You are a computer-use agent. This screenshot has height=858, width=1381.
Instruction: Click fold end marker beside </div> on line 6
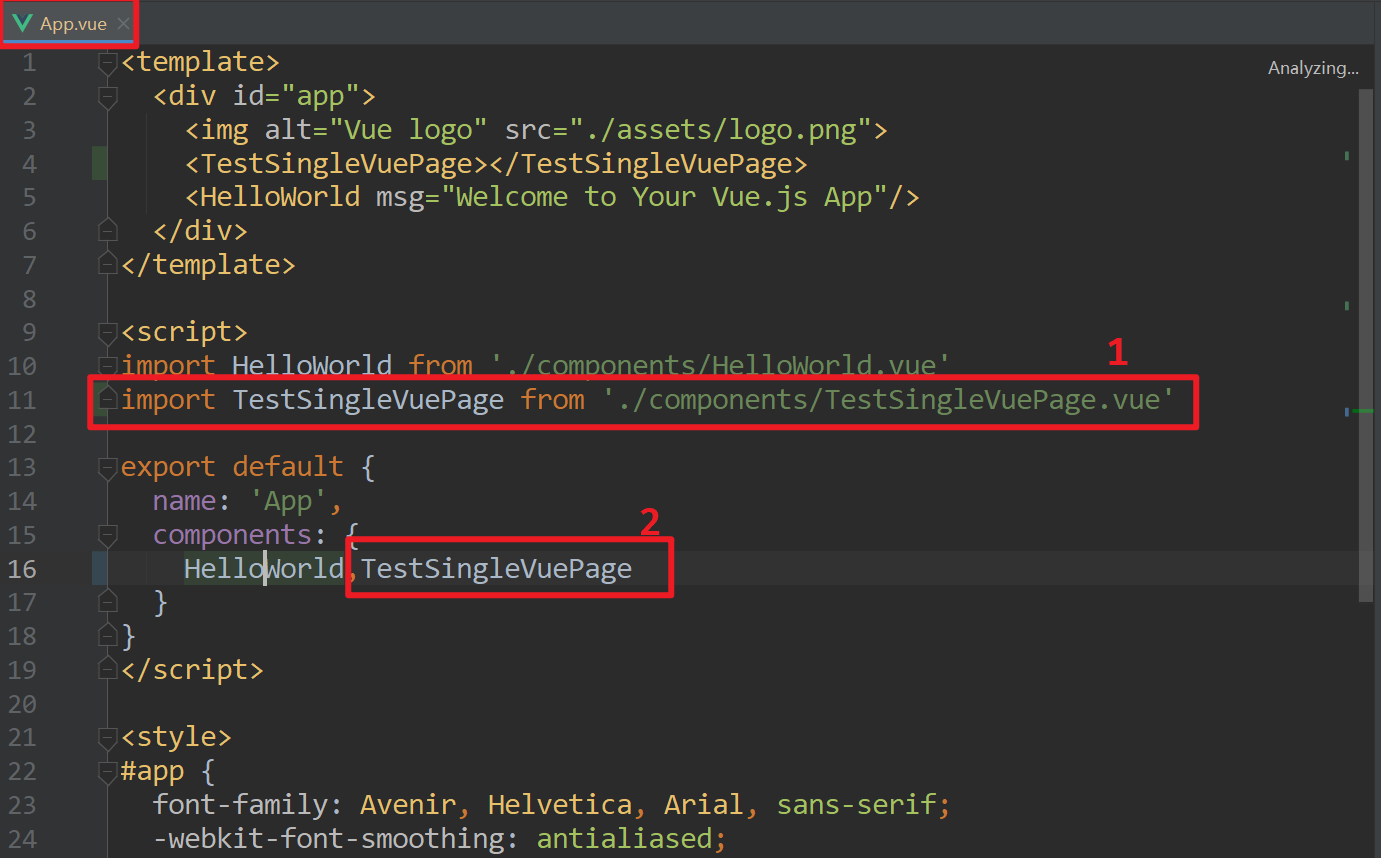[107, 231]
